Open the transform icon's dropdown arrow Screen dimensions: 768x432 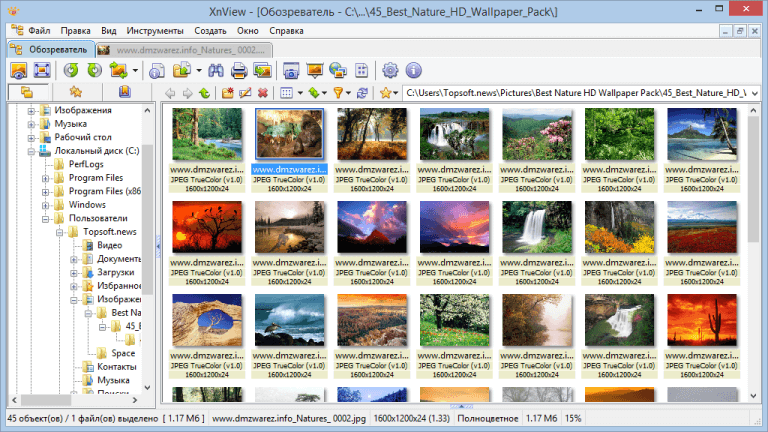click(x=135, y=71)
